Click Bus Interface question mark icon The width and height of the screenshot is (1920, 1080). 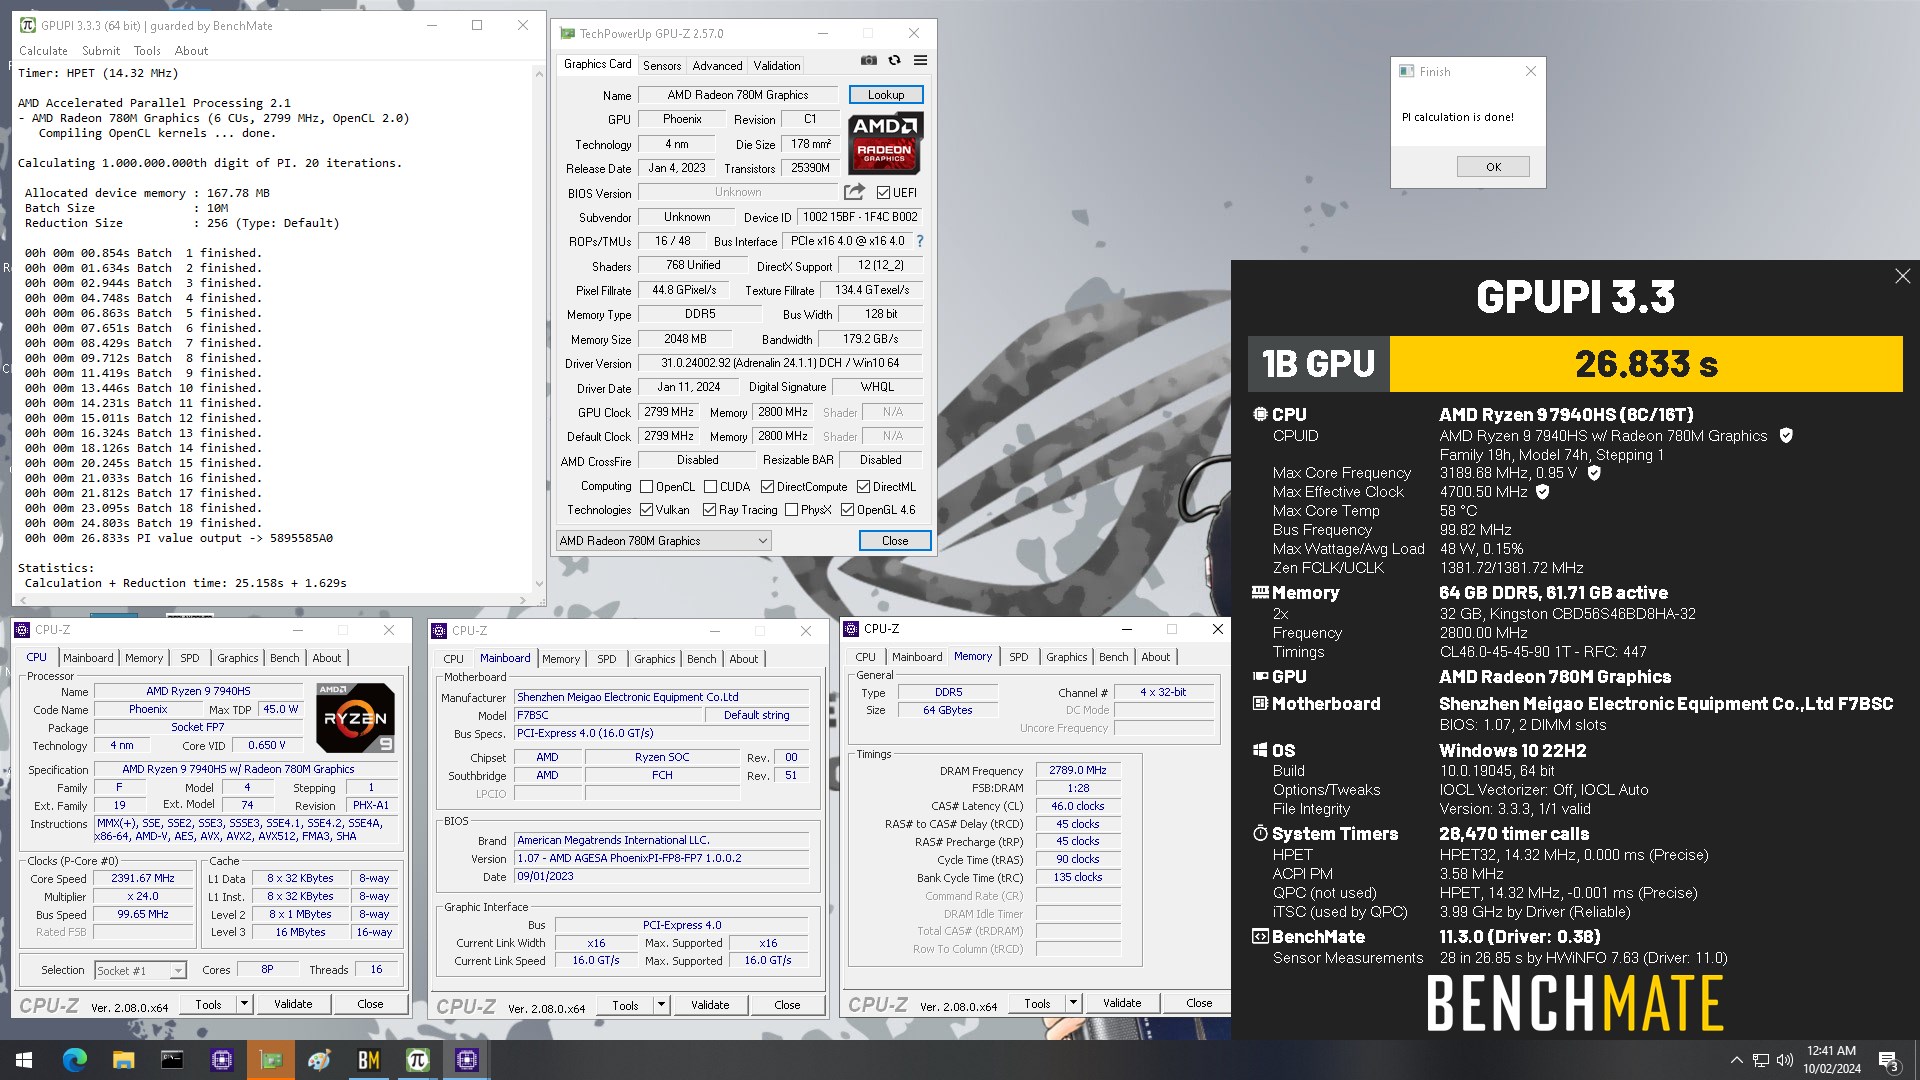(920, 241)
